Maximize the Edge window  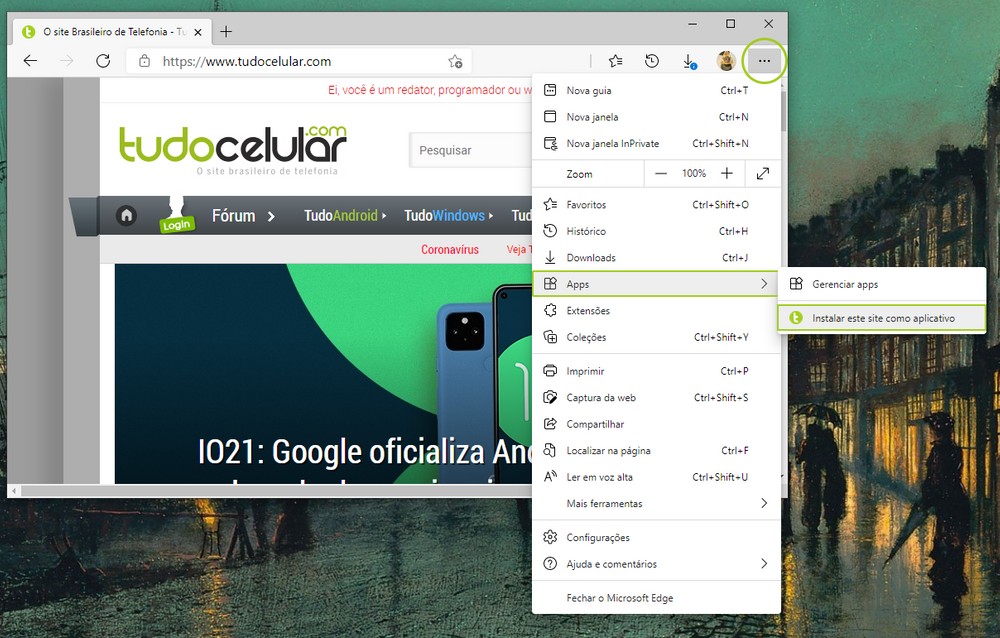[731, 24]
